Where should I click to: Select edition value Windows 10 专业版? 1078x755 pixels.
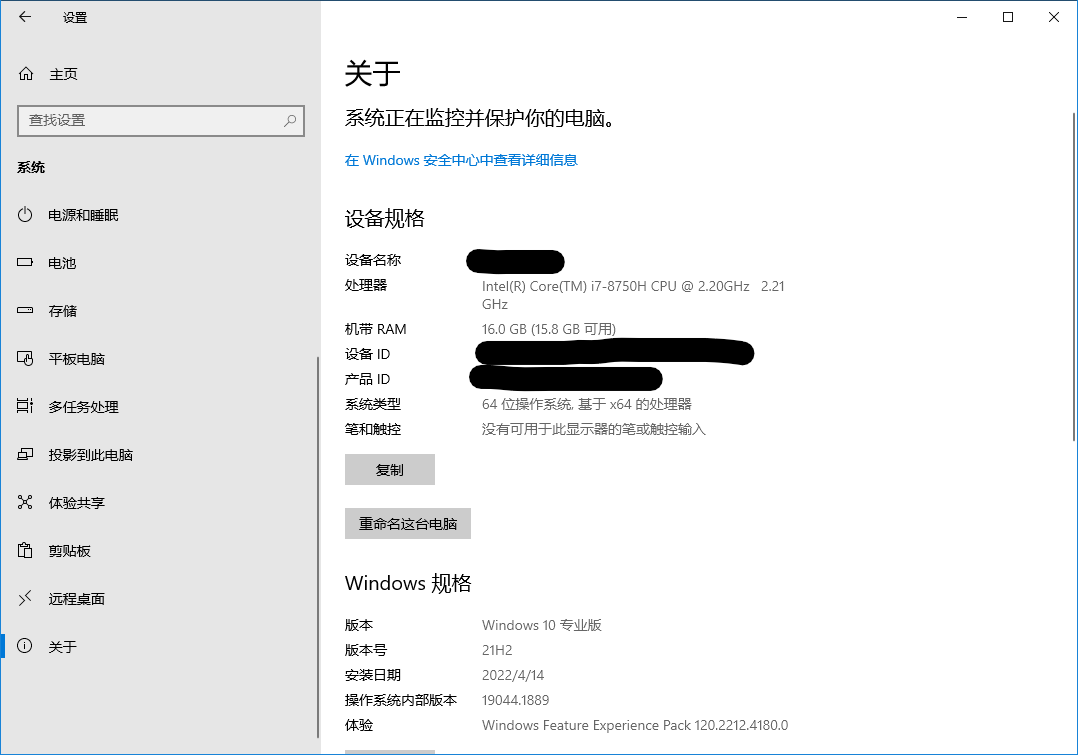[x=542, y=625]
